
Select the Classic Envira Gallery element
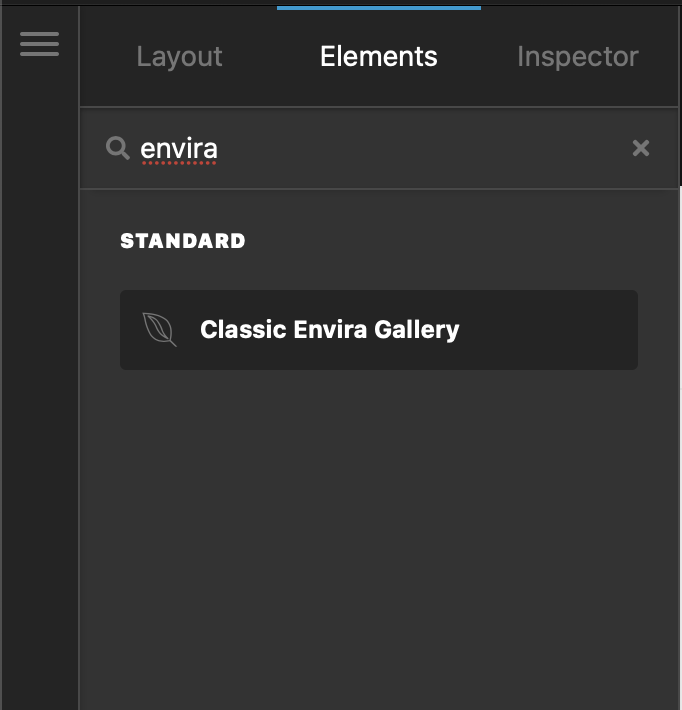click(379, 330)
